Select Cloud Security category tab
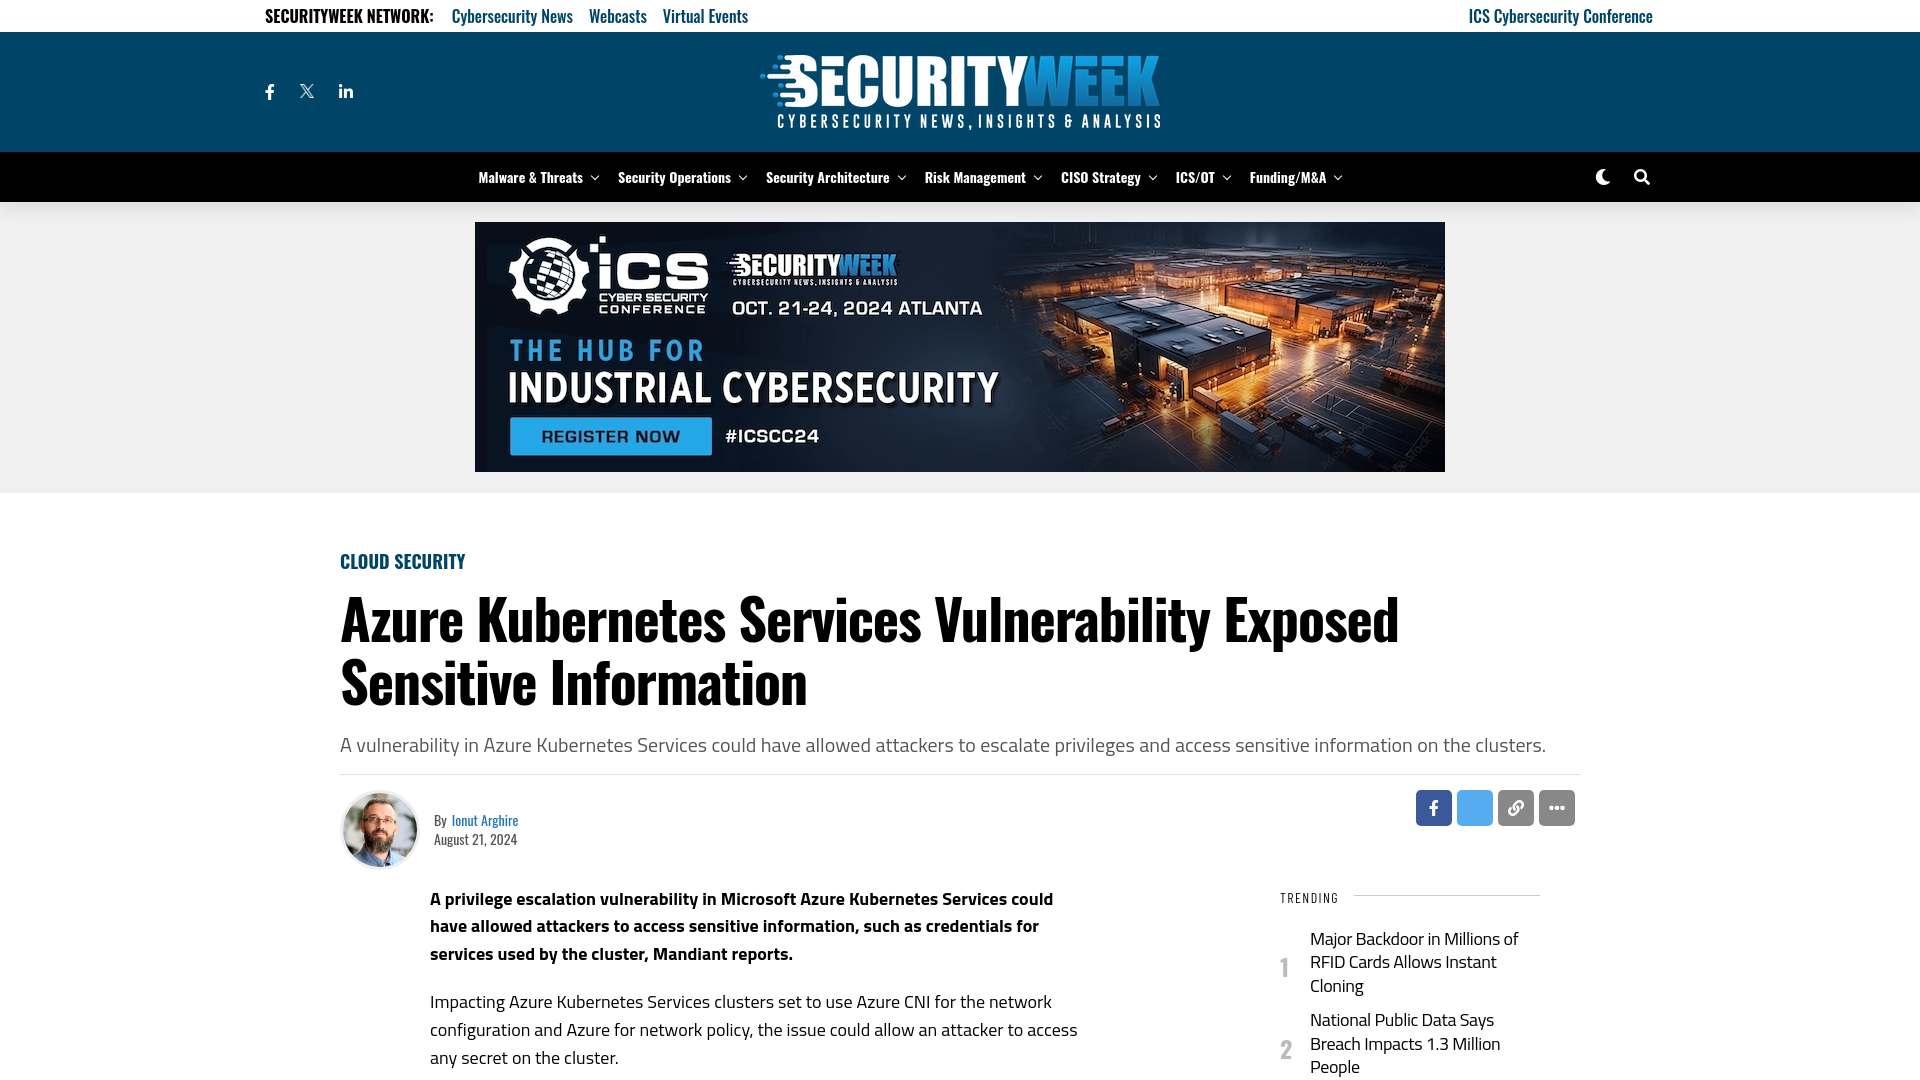1920x1080 pixels. (402, 560)
